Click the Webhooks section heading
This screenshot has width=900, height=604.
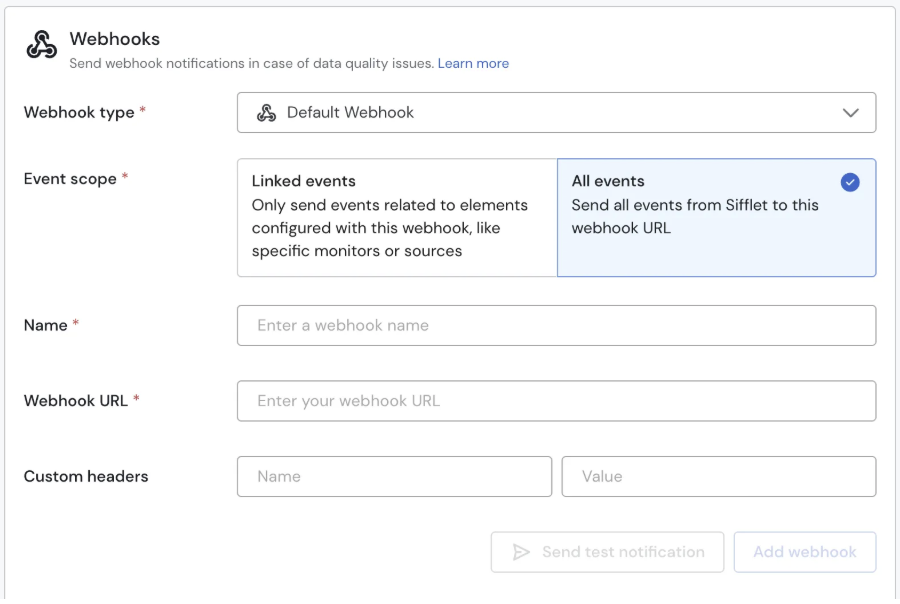pos(114,39)
